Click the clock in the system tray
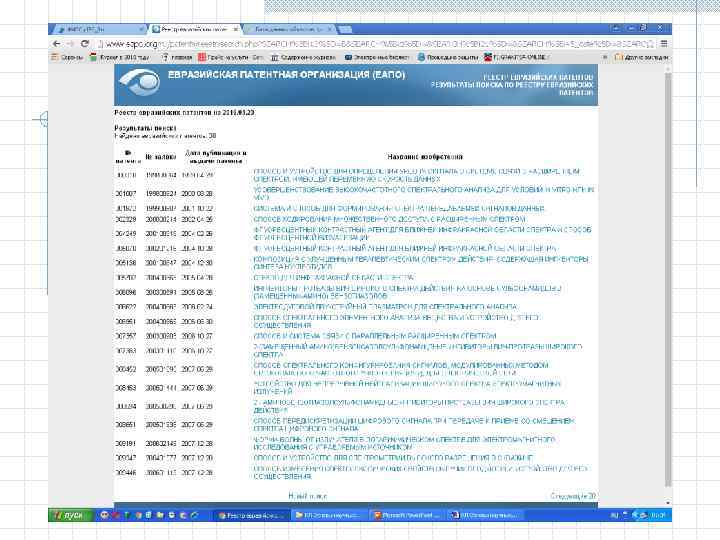The width and height of the screenshot is (720, 540). [658, 516]
